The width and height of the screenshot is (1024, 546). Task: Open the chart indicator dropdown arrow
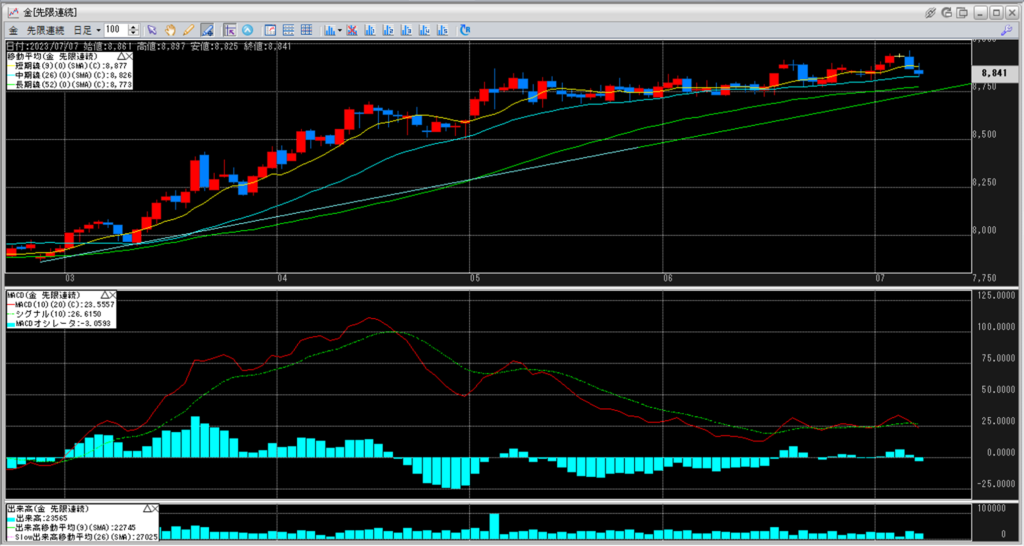coord(340,30)
